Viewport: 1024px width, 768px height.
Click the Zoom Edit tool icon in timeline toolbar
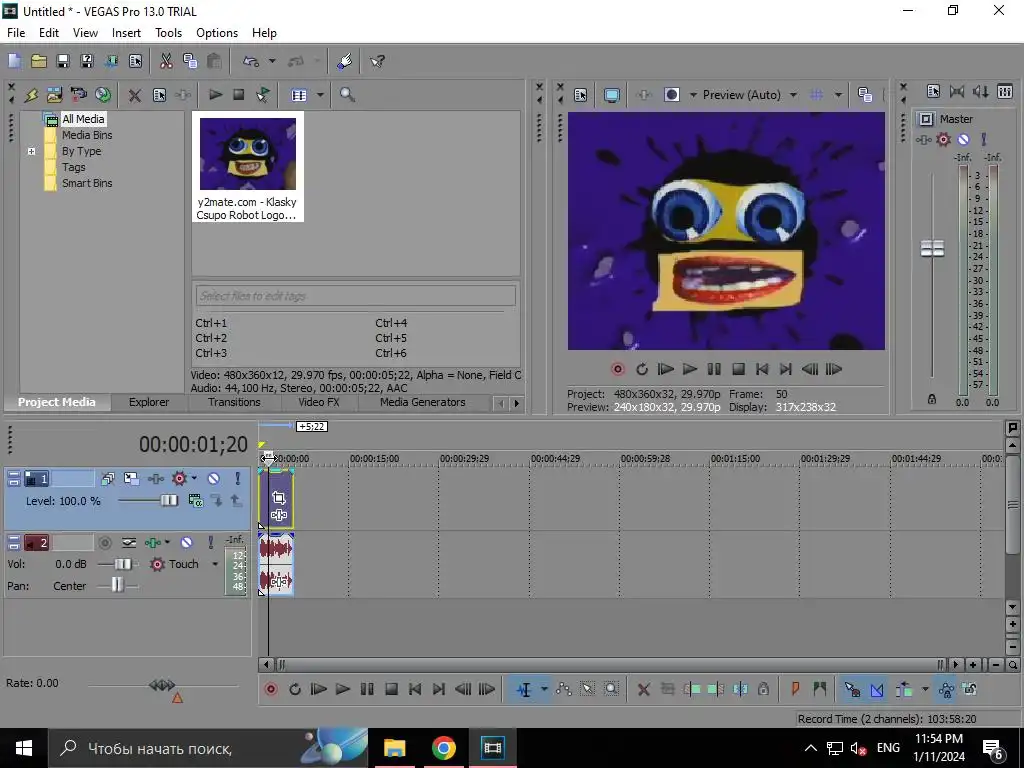[611, 690]
